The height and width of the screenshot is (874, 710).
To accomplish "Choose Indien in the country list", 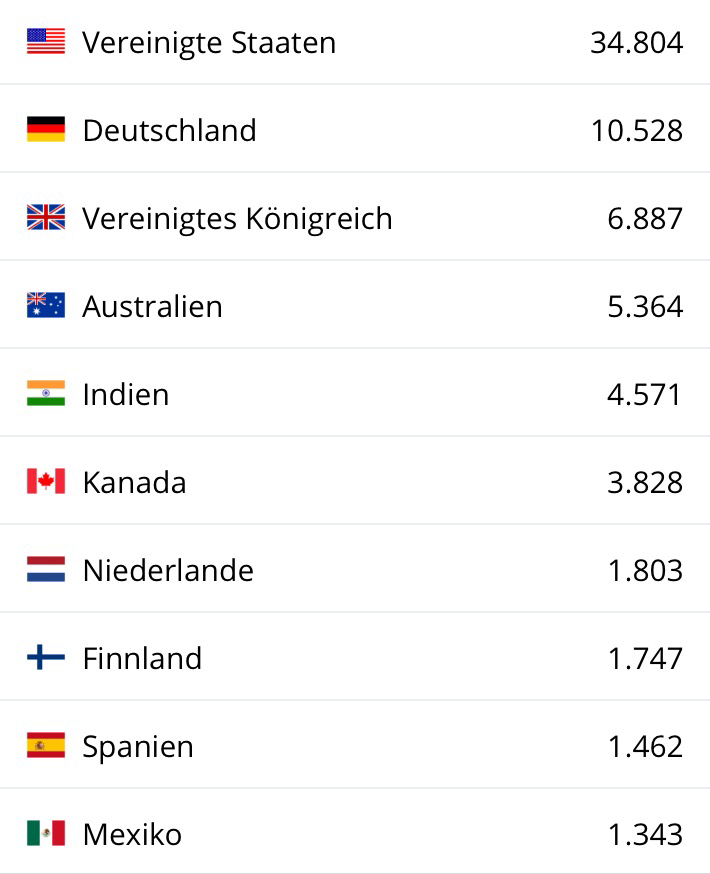I will click(126, 395).
